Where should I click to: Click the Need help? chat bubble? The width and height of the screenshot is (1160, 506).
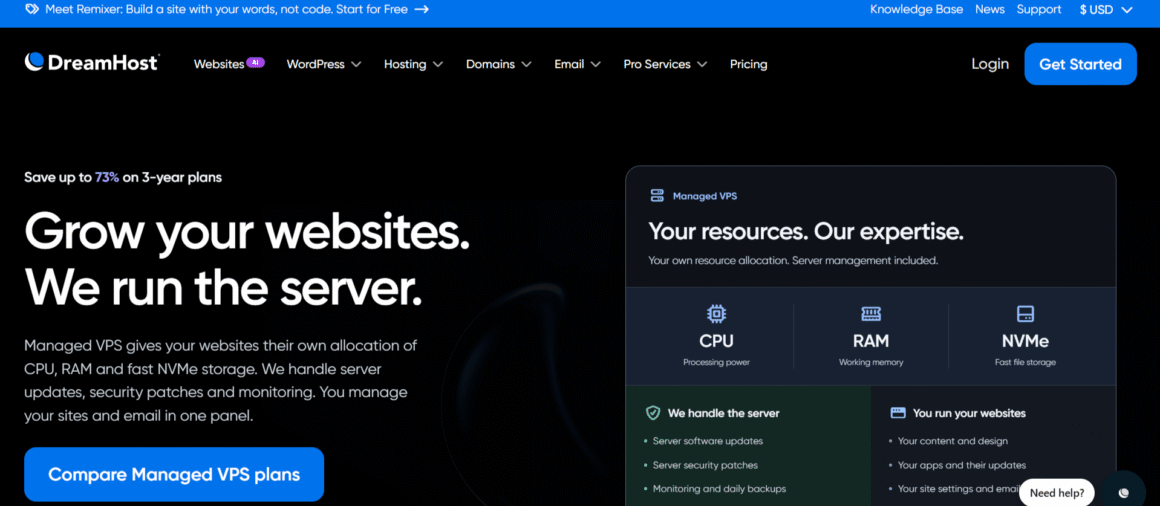pyautogui.click(x=1056, y=493)
